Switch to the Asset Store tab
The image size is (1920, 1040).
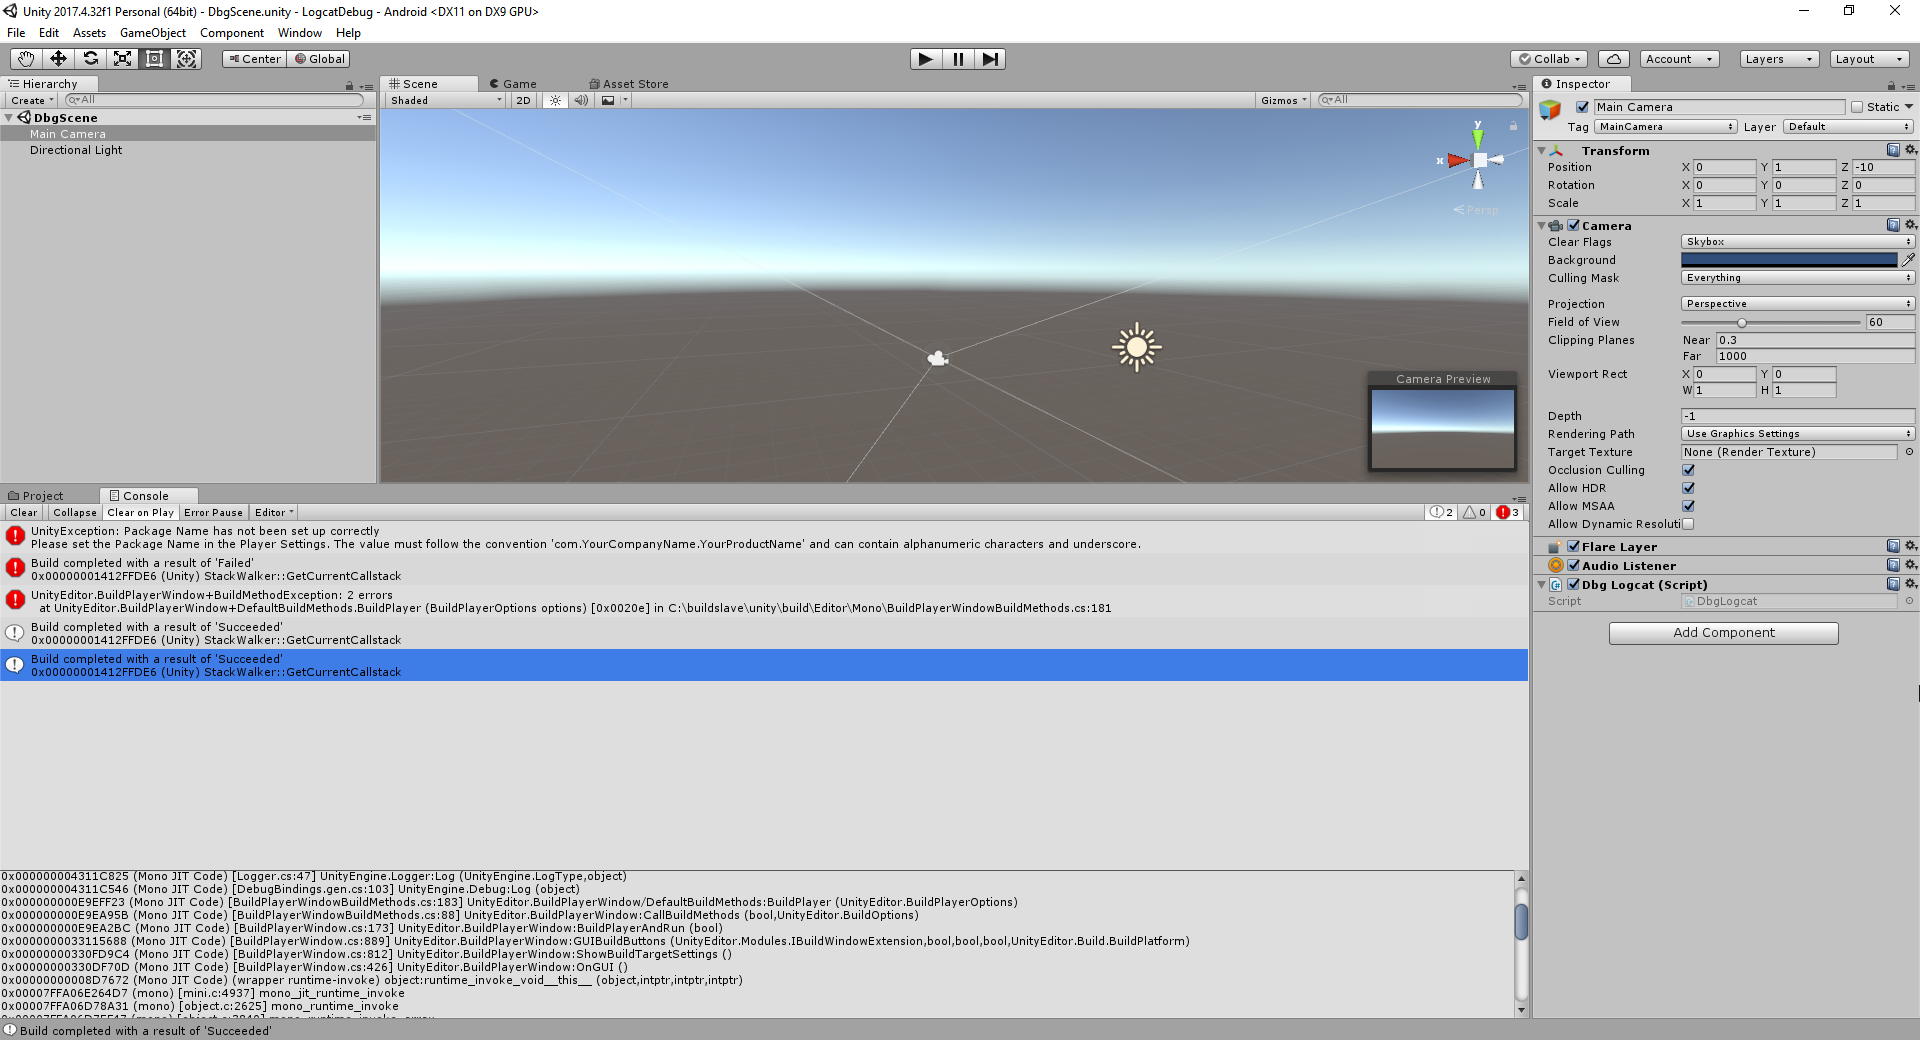point(629,84)
